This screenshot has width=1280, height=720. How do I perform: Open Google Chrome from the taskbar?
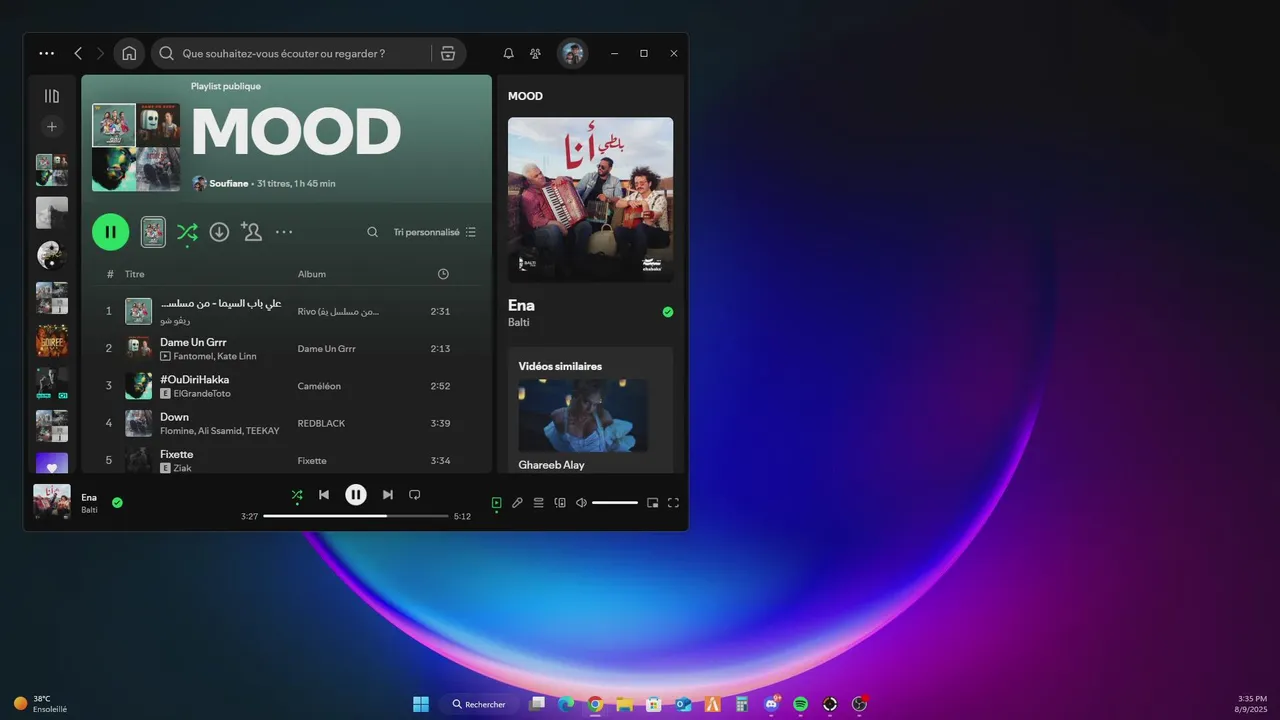(595, 704)
